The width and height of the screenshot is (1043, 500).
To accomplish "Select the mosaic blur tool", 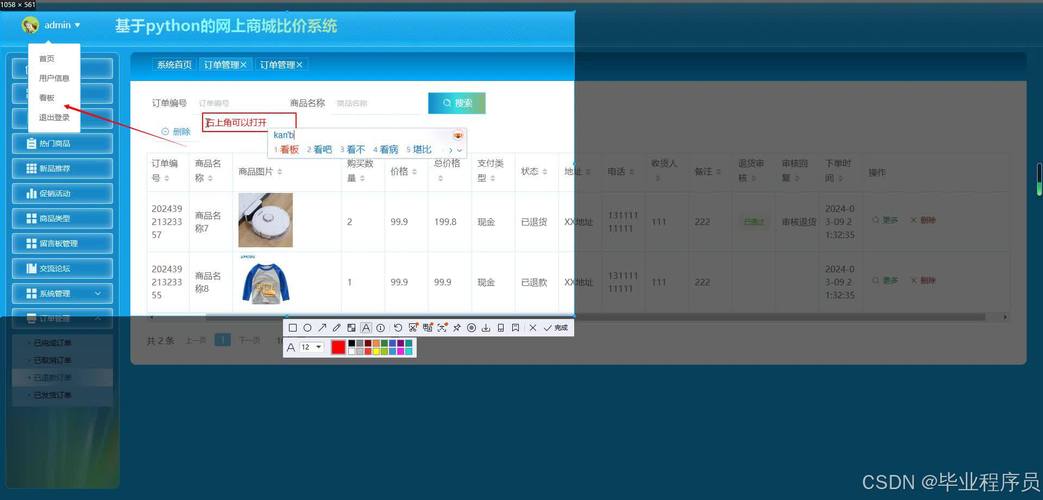I will point(351,328).
